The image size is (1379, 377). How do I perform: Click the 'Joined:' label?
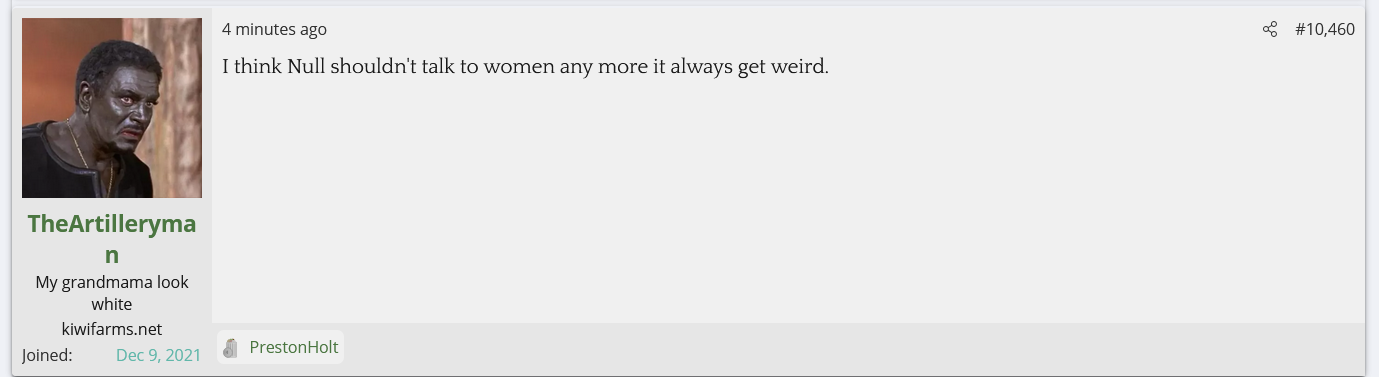47,355
